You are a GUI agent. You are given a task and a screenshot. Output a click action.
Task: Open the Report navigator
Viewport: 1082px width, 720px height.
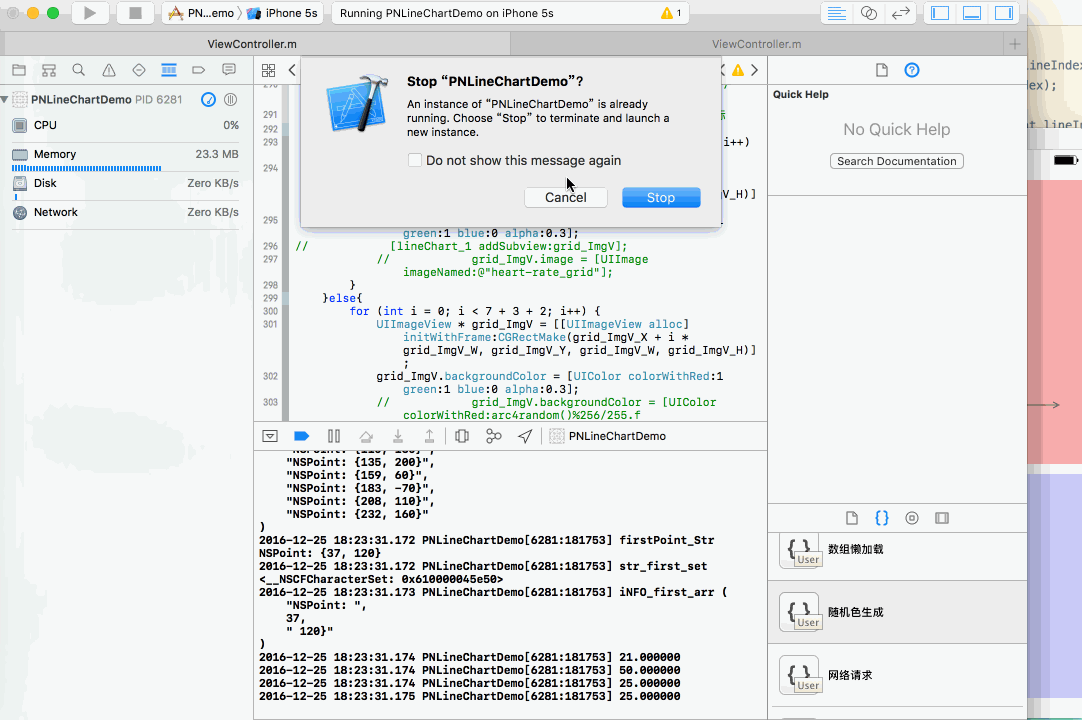(229, 70)
